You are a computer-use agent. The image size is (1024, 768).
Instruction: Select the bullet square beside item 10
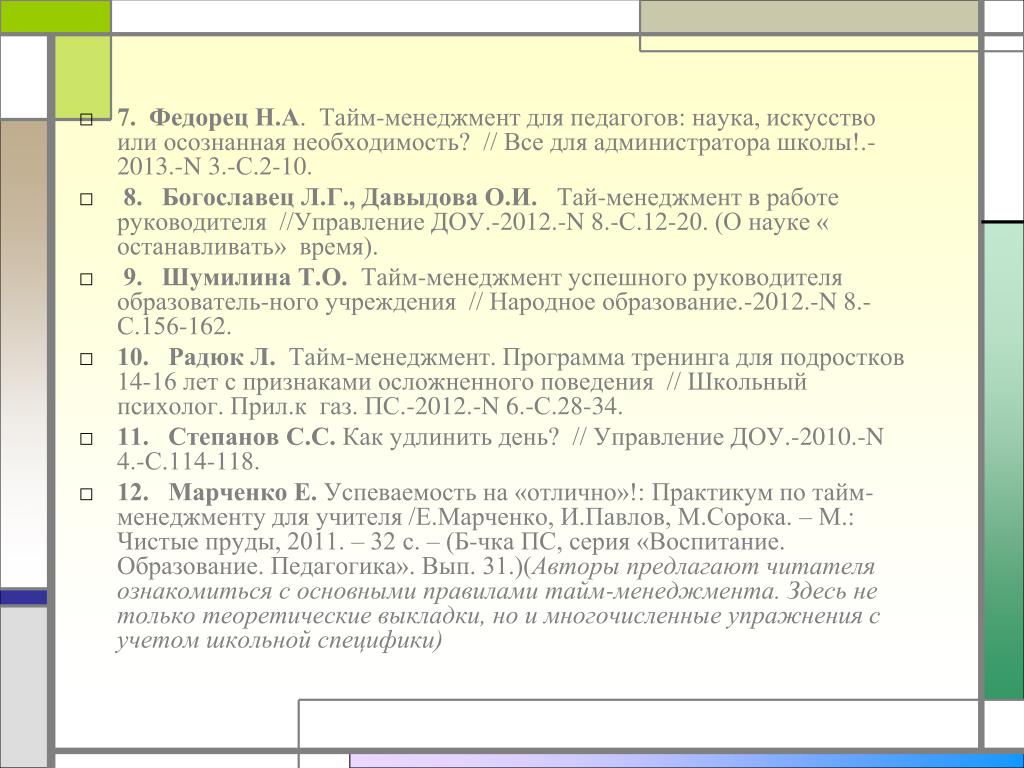point(86,359)
